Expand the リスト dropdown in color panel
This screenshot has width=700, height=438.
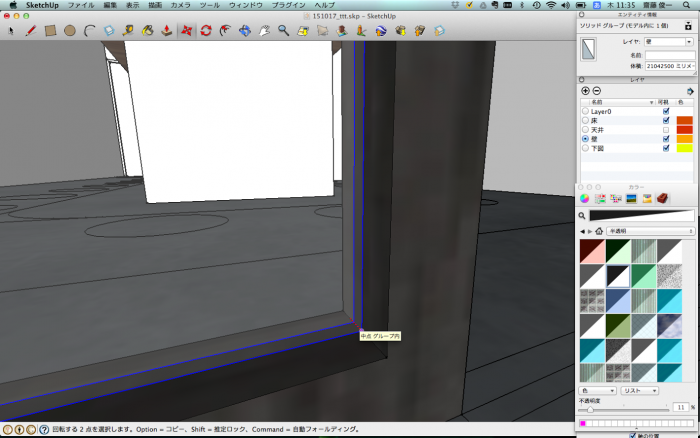point(638,390)
